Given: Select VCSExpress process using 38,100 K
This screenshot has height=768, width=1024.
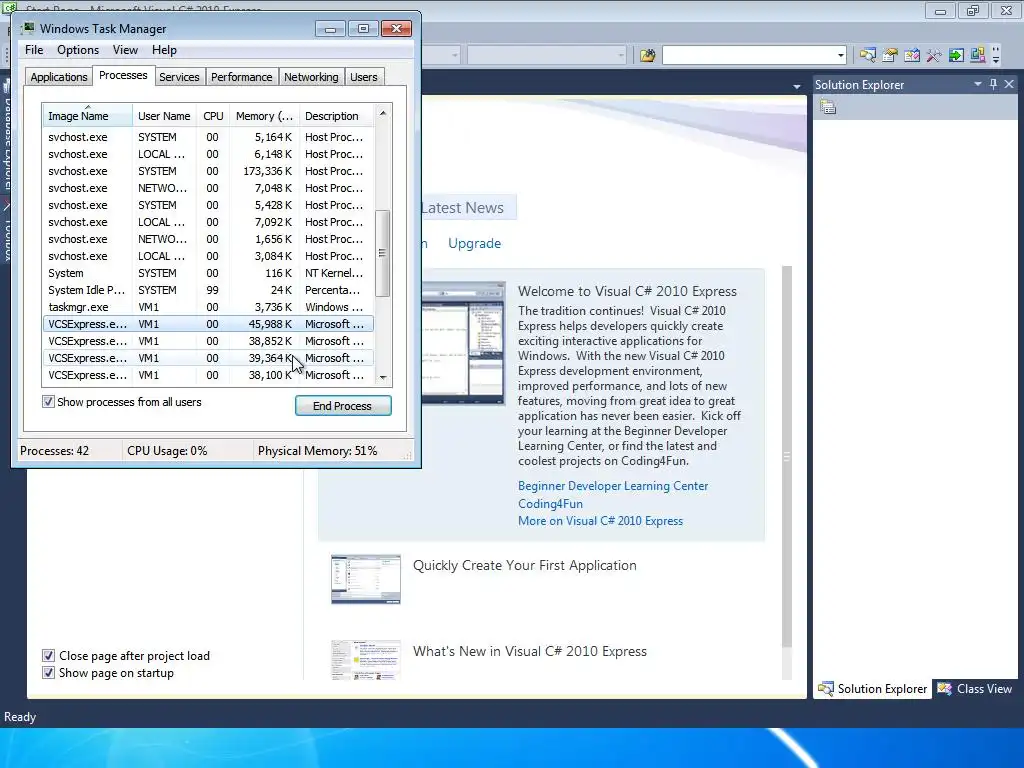Looking at the screenshot, I should click(x=208, y=375).
